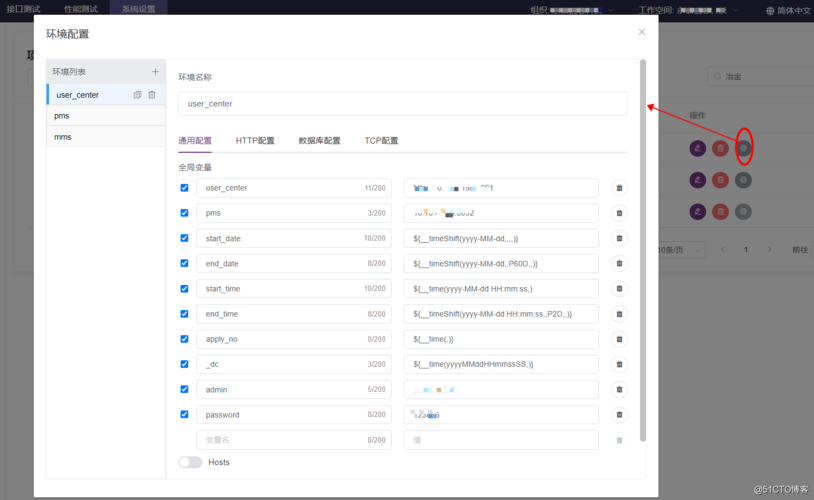The height and width of the screenshot is (500, 814).
Task: Copy the user_center environment
Action: click(x=137, y=95)
